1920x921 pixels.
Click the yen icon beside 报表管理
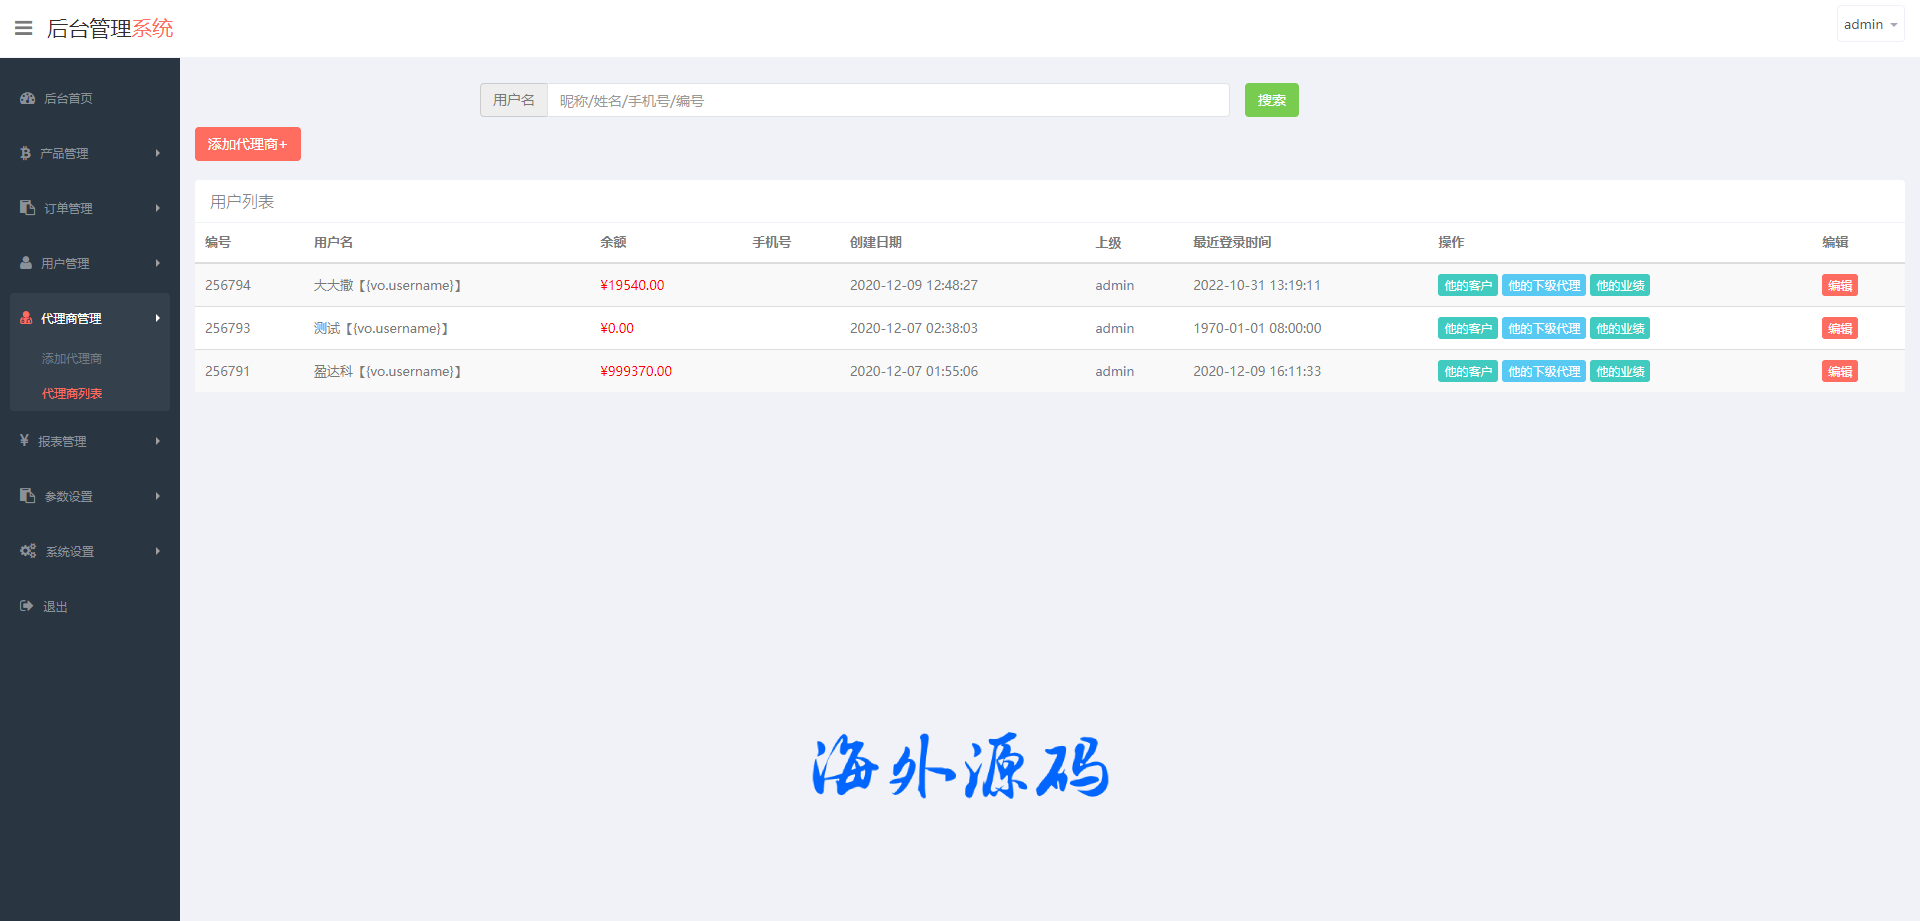[24, 441]
